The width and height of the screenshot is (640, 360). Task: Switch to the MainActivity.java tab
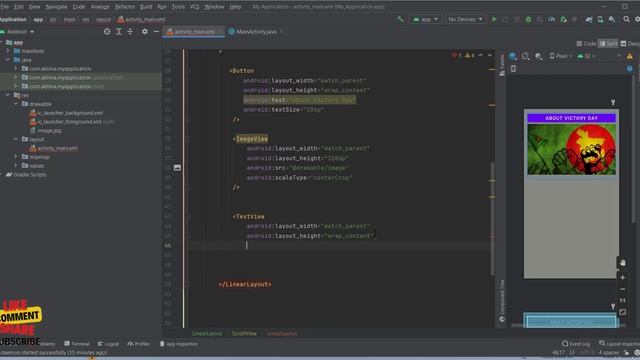[256, 31]
